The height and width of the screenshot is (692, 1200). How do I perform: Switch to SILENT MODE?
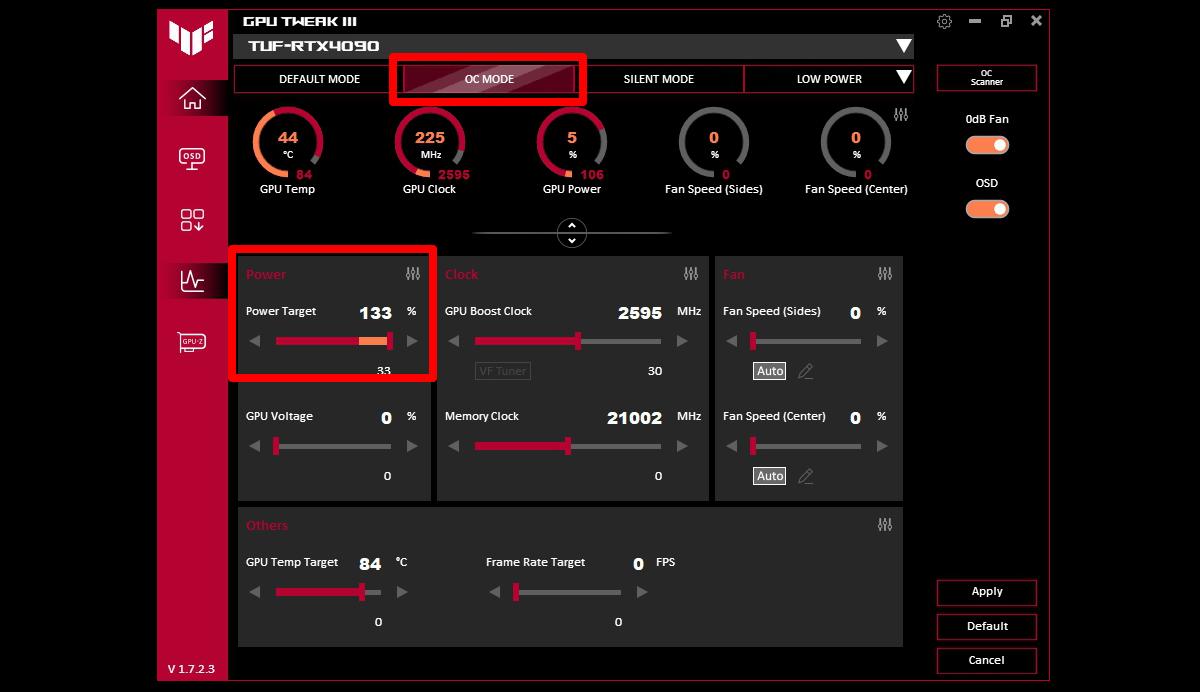point(658,79)
